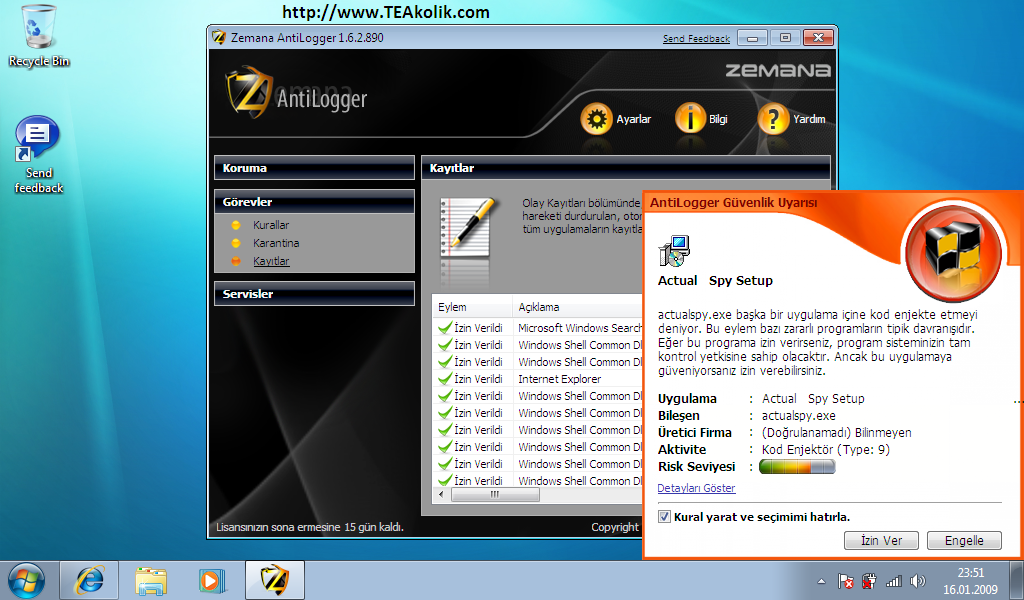Open Karantina in the Görevler list
The width and height of the screenshot is (1024, 600).
pos(276,243)
